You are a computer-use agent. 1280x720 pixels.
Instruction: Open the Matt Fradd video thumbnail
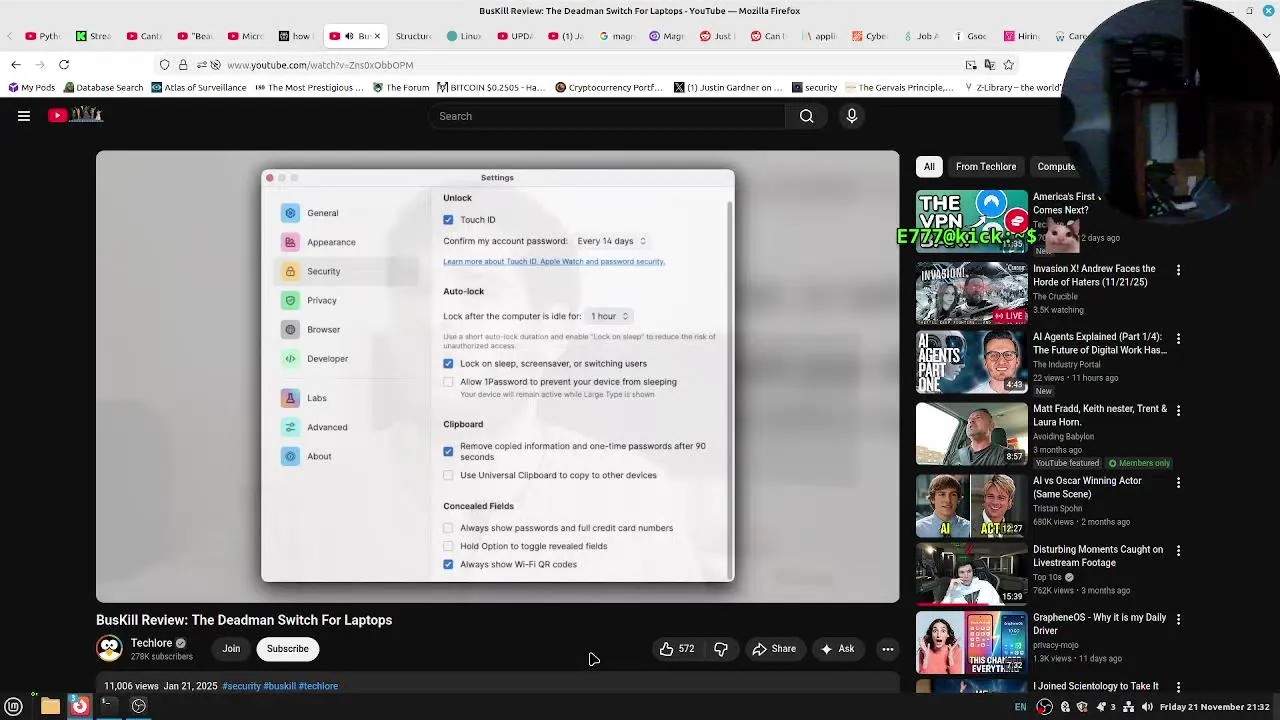(x=971, y=434)
